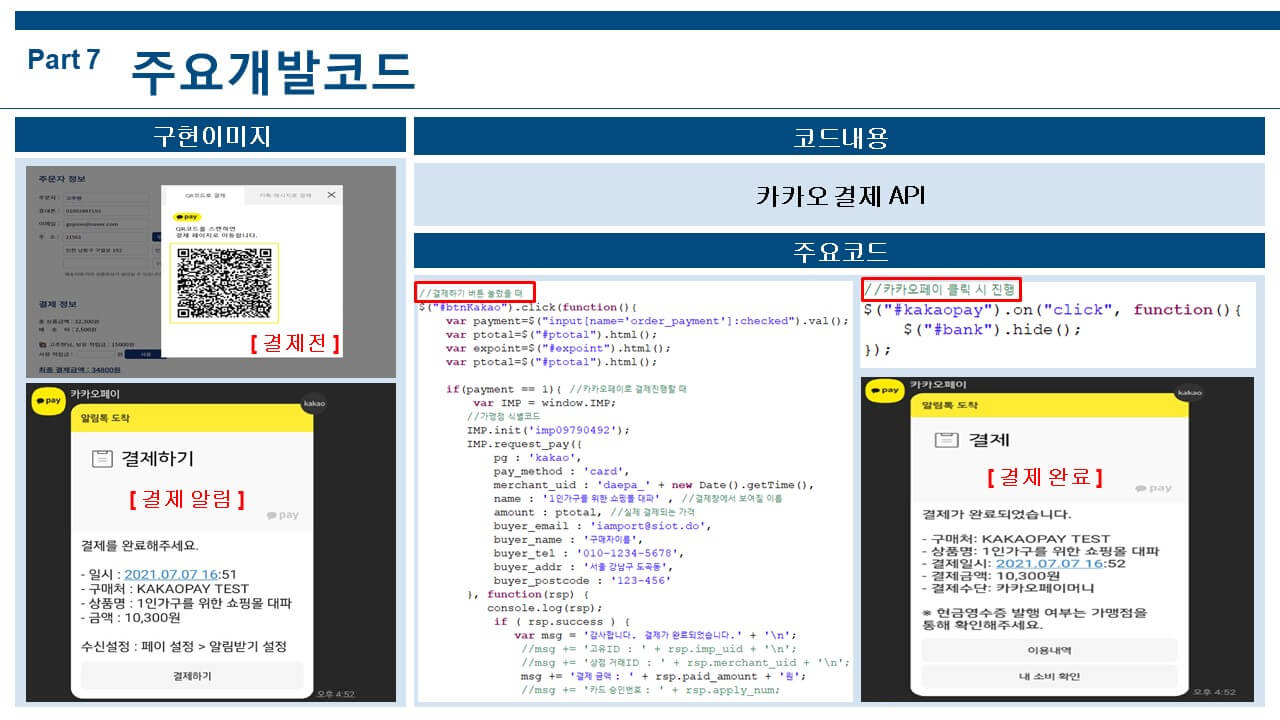Click the text 결제가 완료되었습니다.

pos(995,514)
